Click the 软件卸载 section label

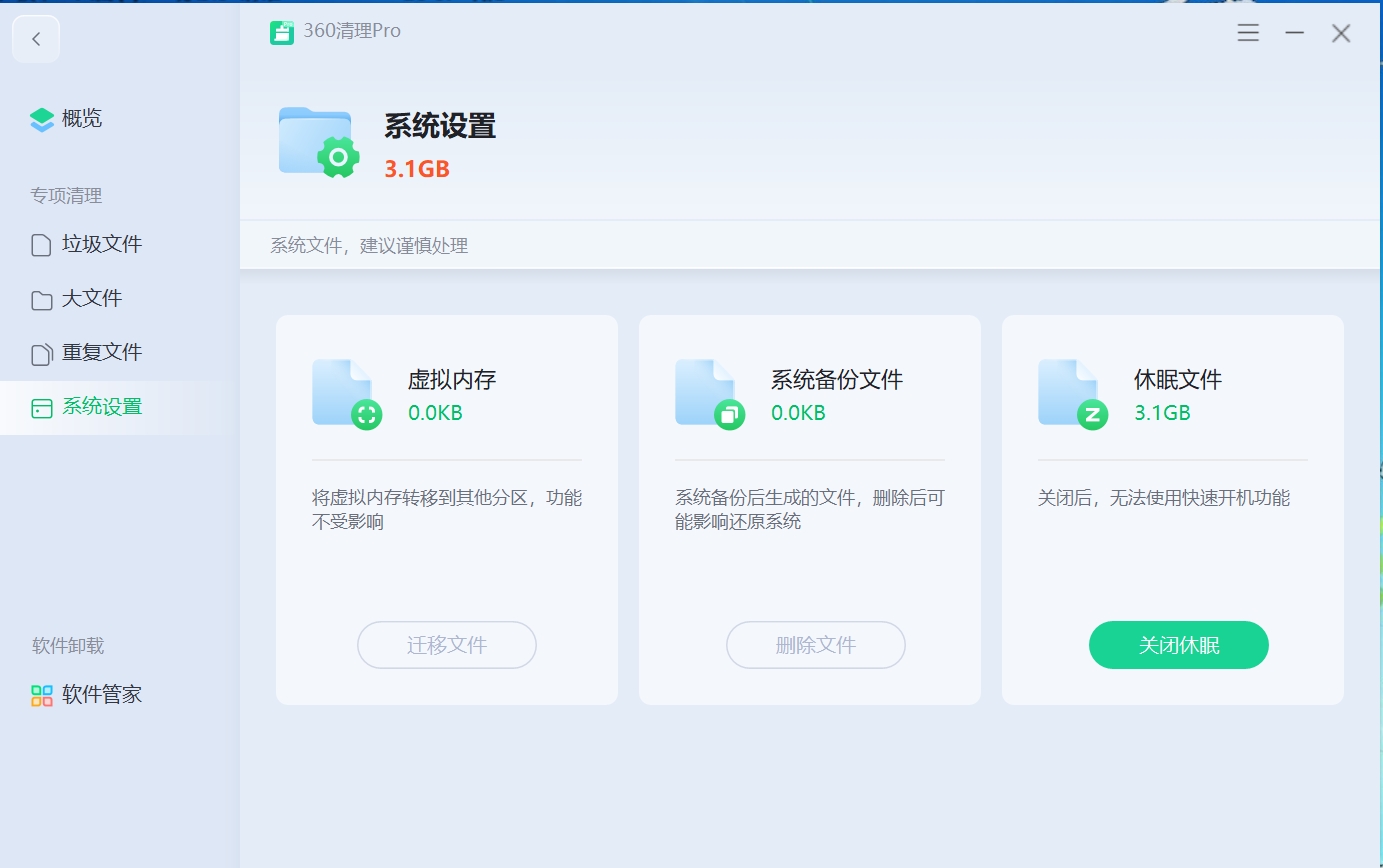coord(68,646)
